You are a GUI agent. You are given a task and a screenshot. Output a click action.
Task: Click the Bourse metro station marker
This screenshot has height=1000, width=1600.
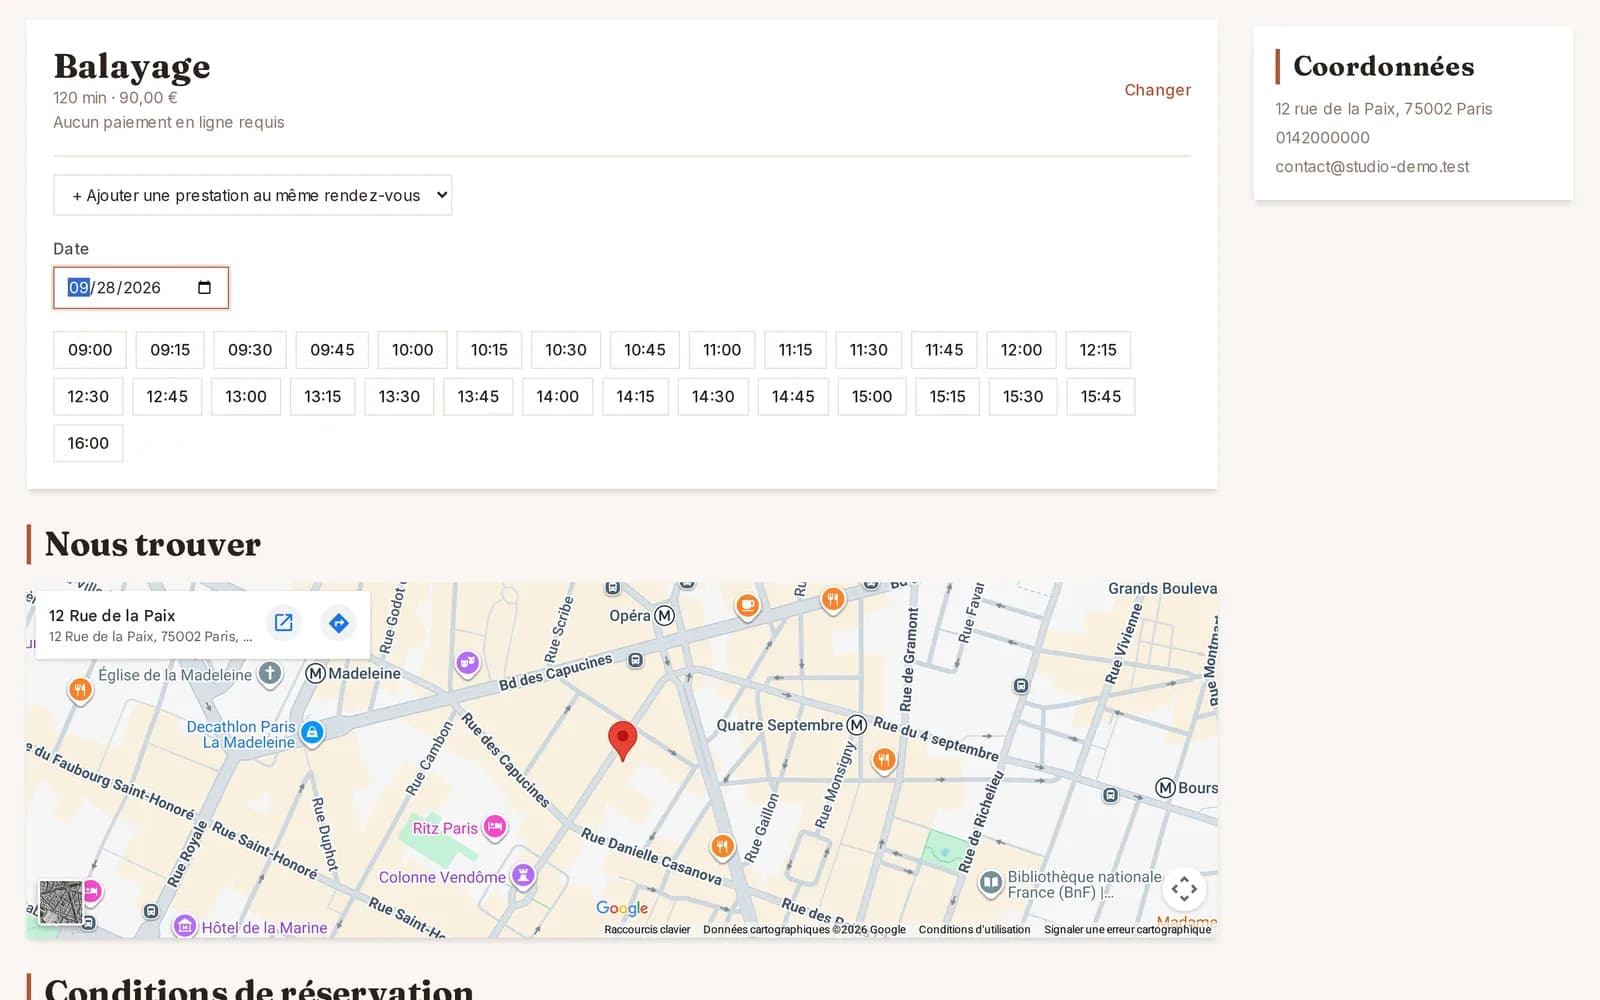pyautogui.click(x=1165, y=788)
